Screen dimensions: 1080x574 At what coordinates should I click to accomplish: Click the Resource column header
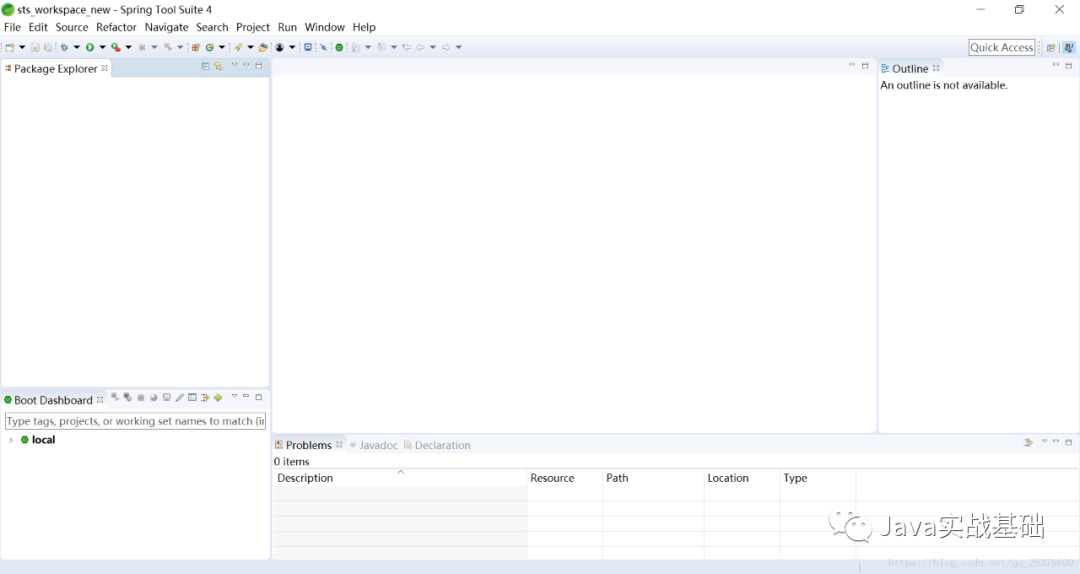565,478
